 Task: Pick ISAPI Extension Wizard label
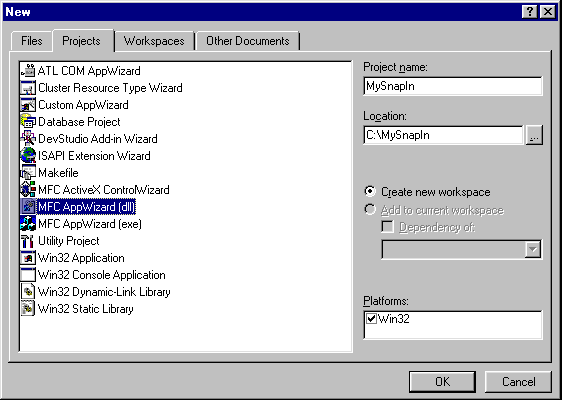coord(94,156)
